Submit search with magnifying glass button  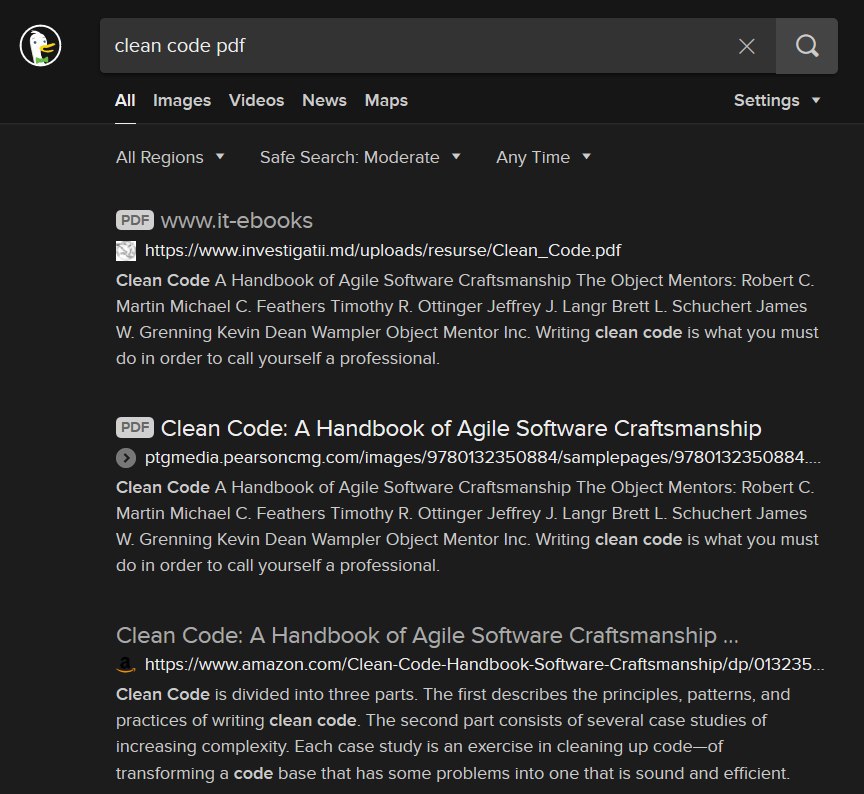coord(807,46)
